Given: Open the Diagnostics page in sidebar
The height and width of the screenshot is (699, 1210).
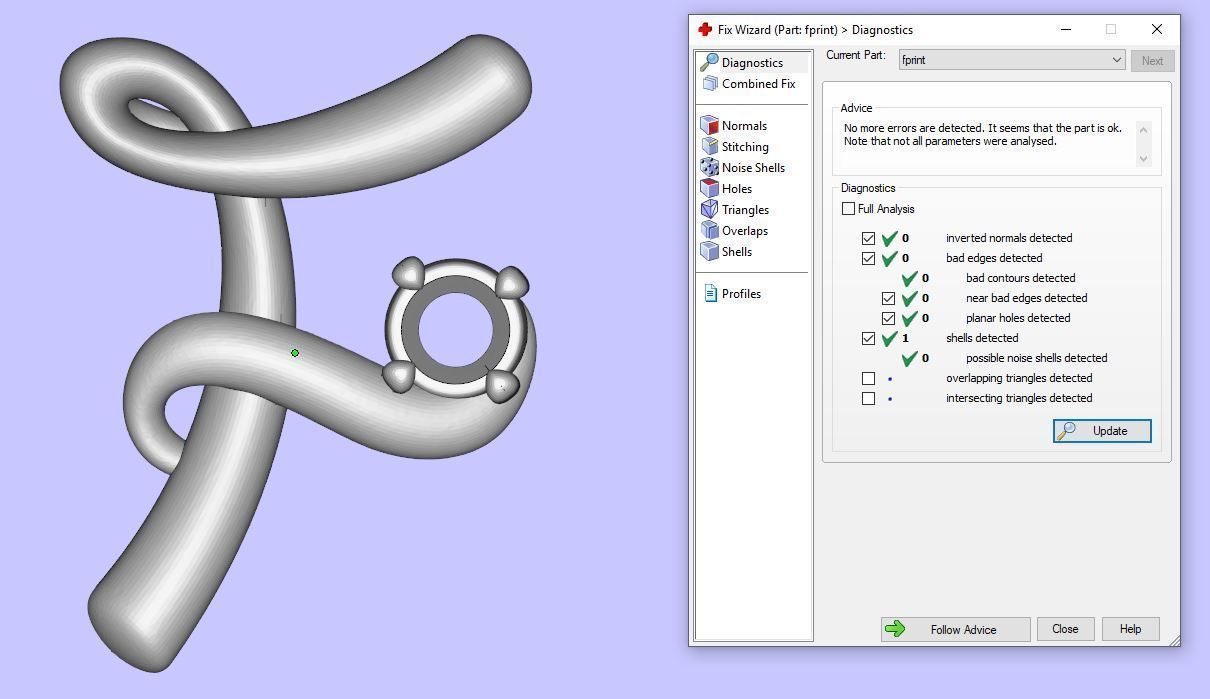Looking at the screenshot, I should pos(752,63).
